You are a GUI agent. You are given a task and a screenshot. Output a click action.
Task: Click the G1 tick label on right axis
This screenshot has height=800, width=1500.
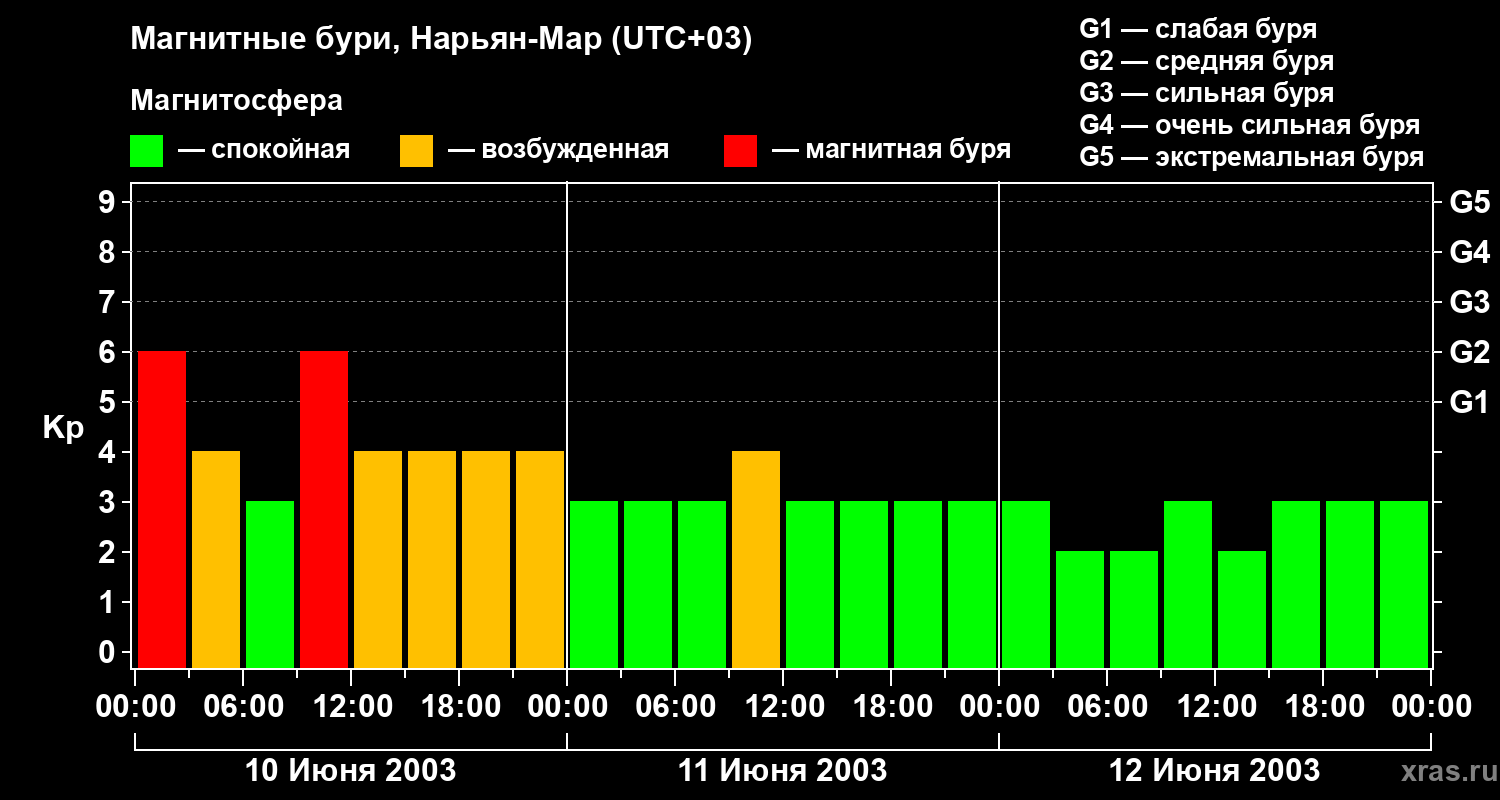(1470, 402)
